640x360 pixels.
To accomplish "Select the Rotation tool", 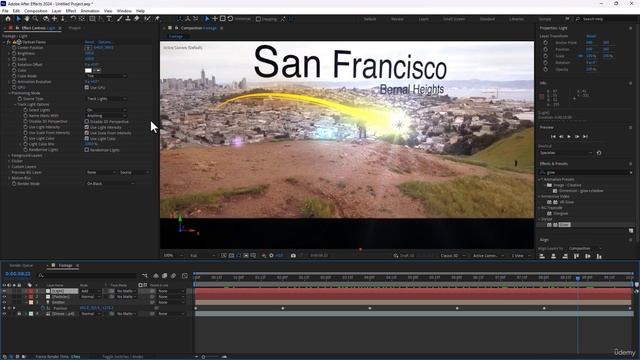I will tap(73, 19).
